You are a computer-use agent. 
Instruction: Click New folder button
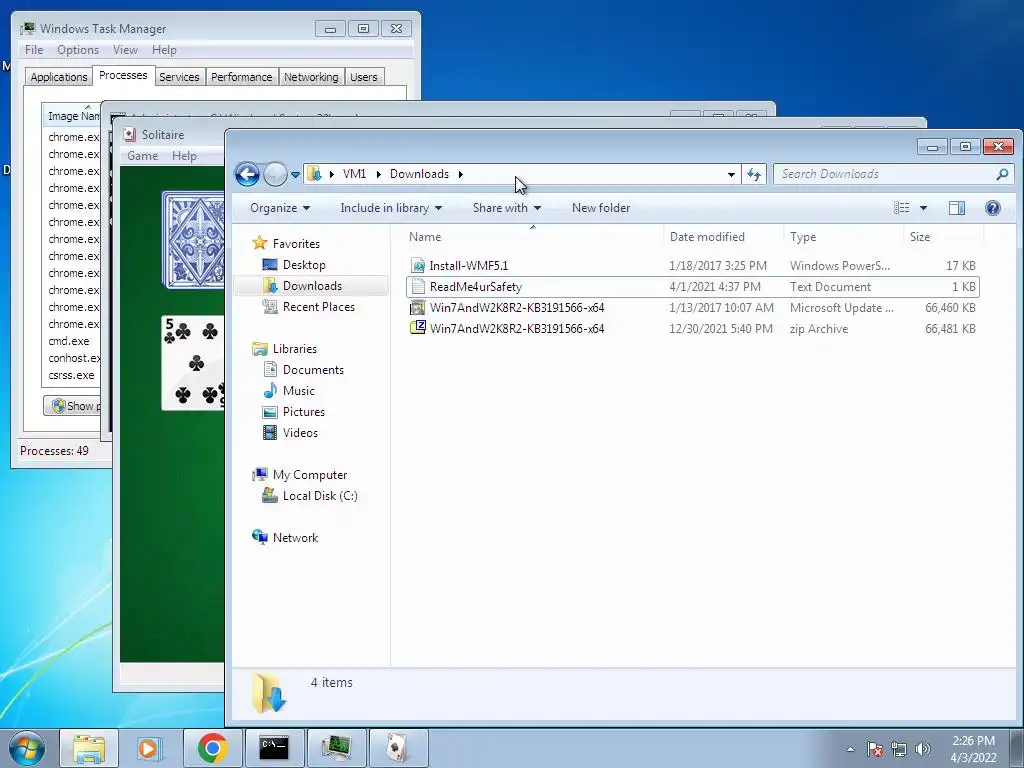601,208
